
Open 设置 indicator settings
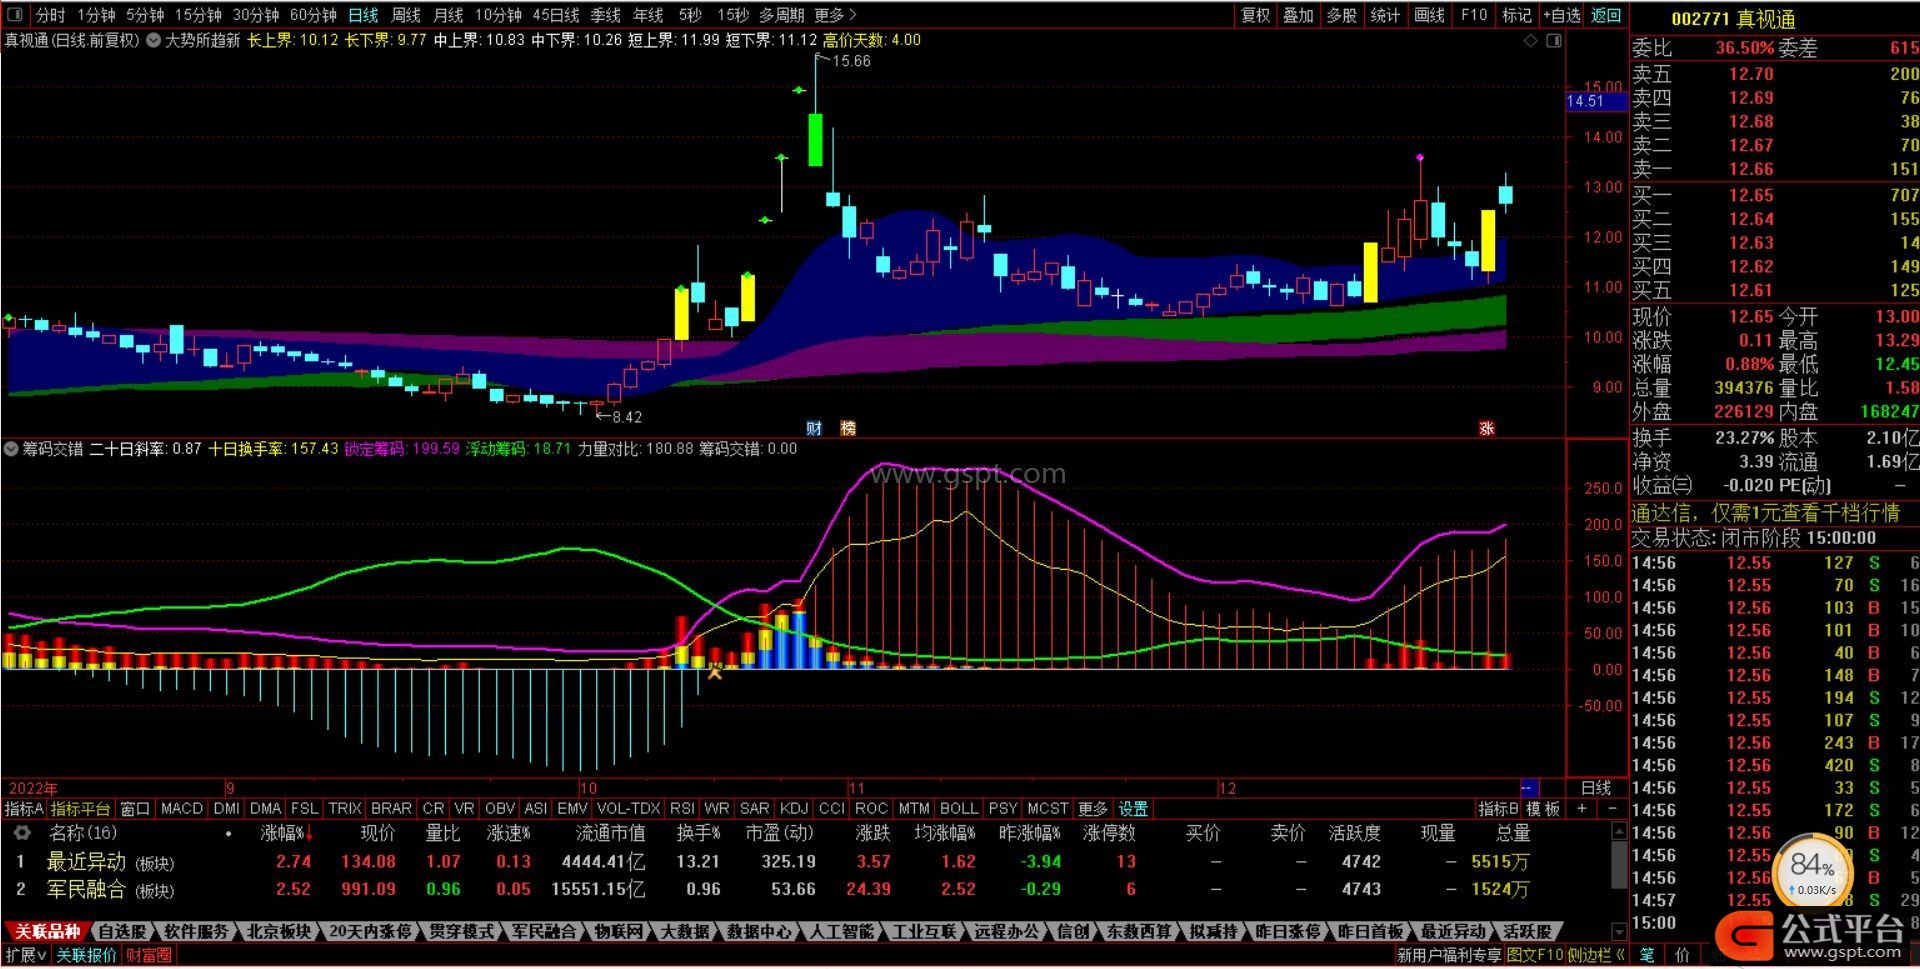[x=1133, y=808]
